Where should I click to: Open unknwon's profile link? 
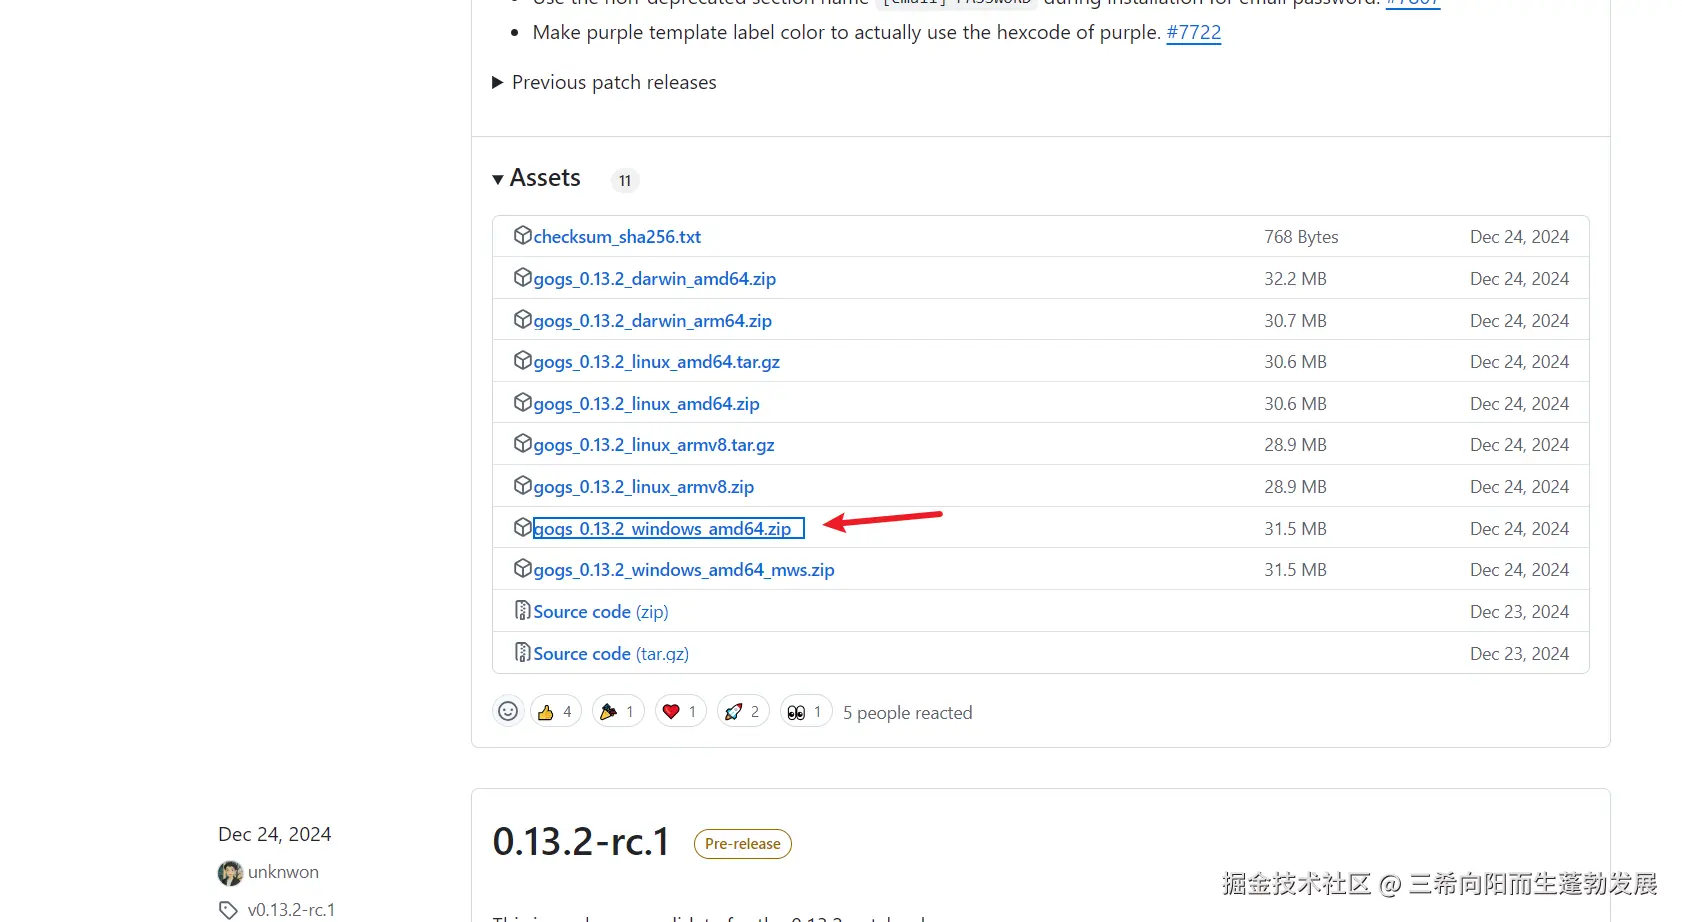[x=283, y=872]
